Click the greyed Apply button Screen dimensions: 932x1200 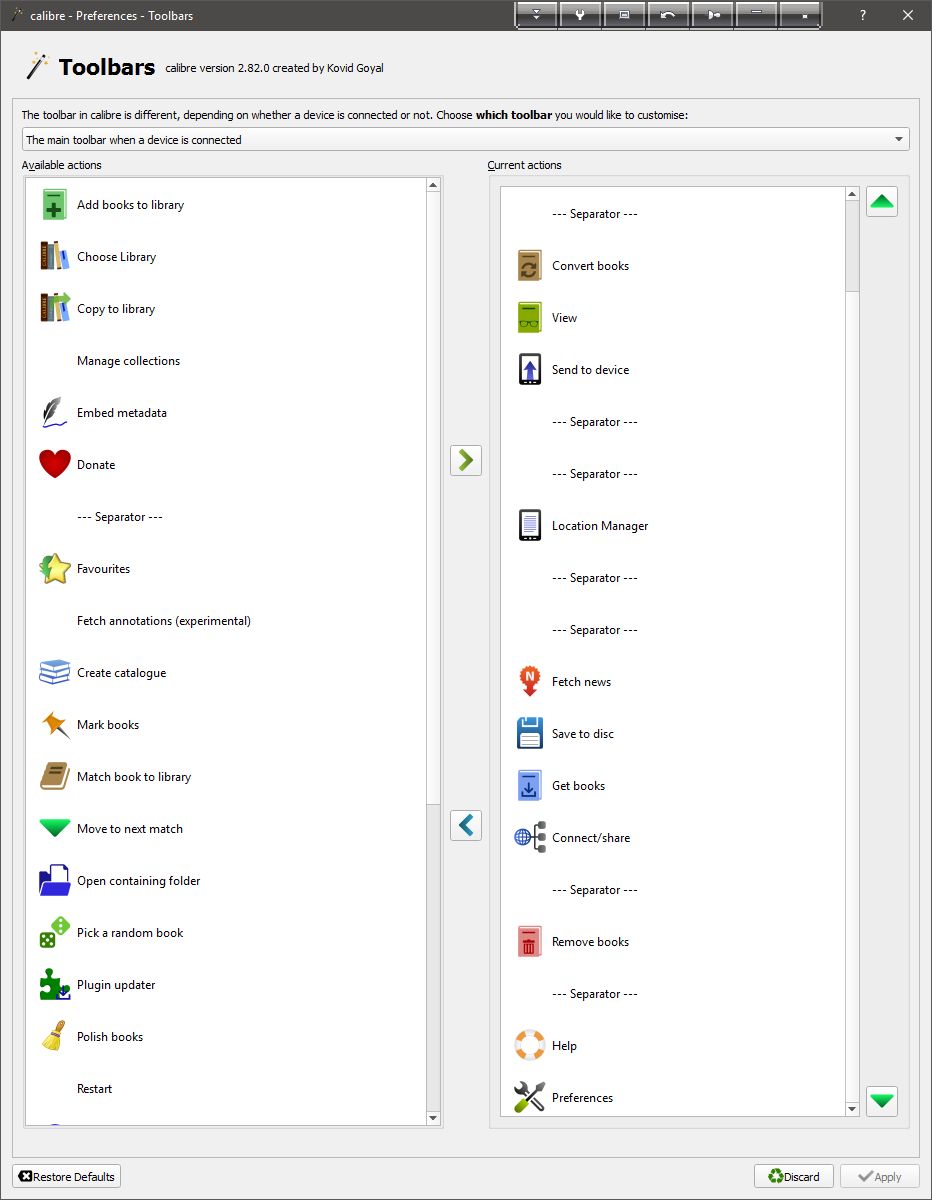880,1177
